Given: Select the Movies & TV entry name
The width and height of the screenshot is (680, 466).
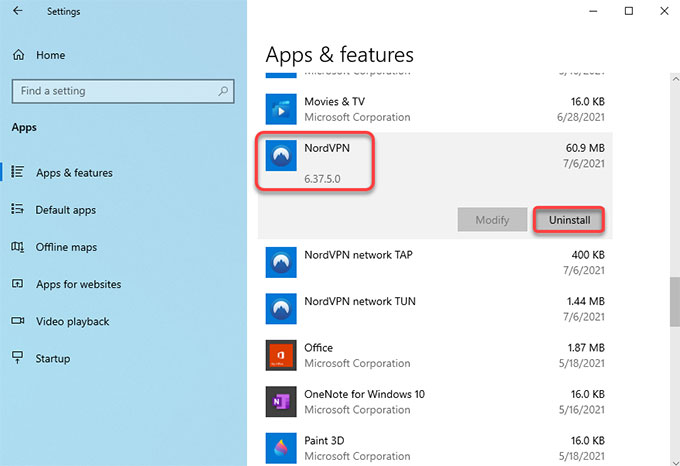Looking at the screenshot, I should 334,101.
